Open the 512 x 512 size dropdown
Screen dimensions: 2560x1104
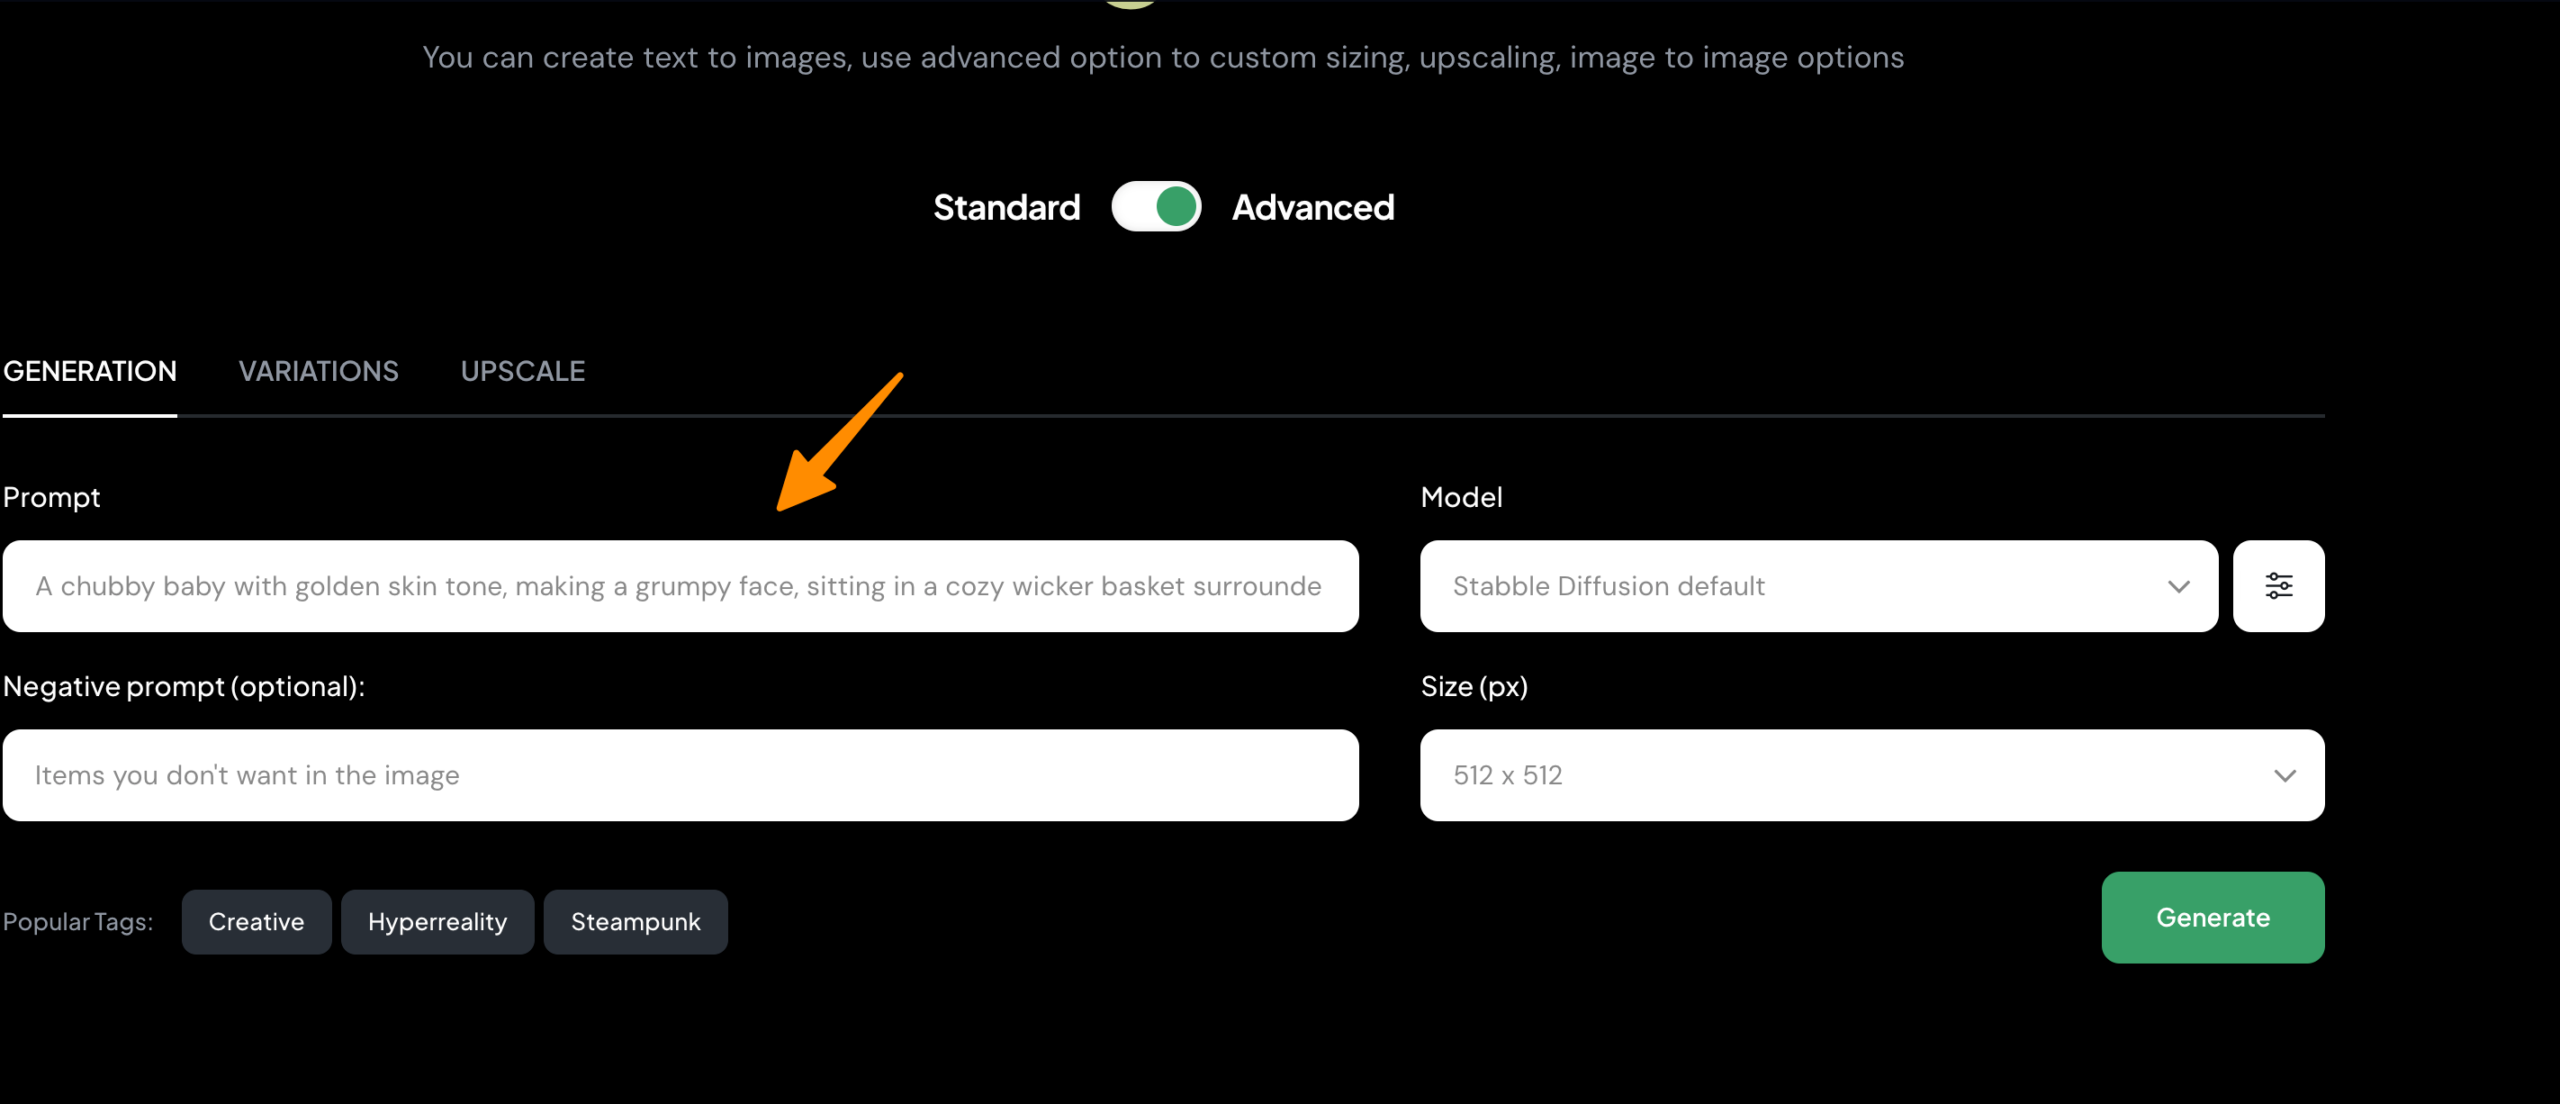tap(1850, 776)
